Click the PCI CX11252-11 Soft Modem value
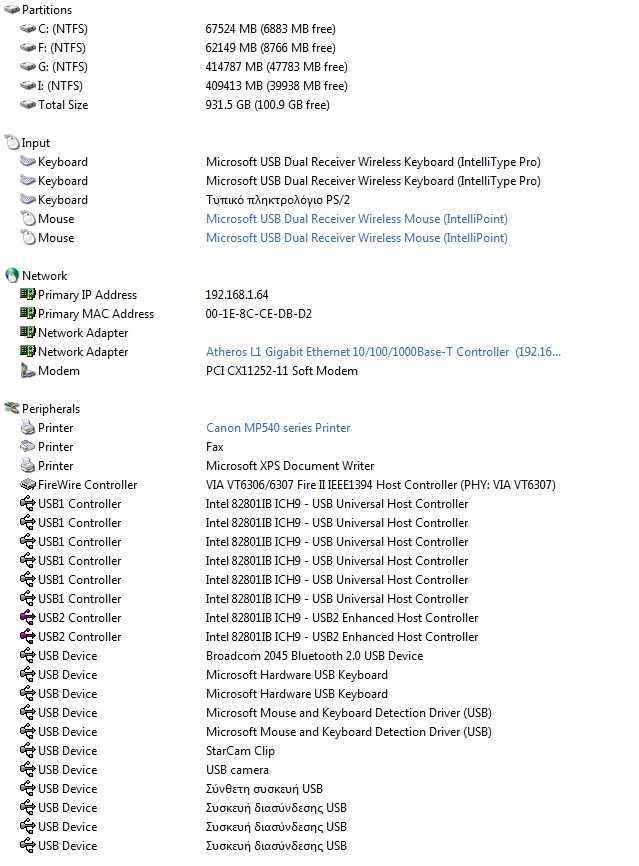This screenshot has width=639, height=866. click(x=282, y=371)
